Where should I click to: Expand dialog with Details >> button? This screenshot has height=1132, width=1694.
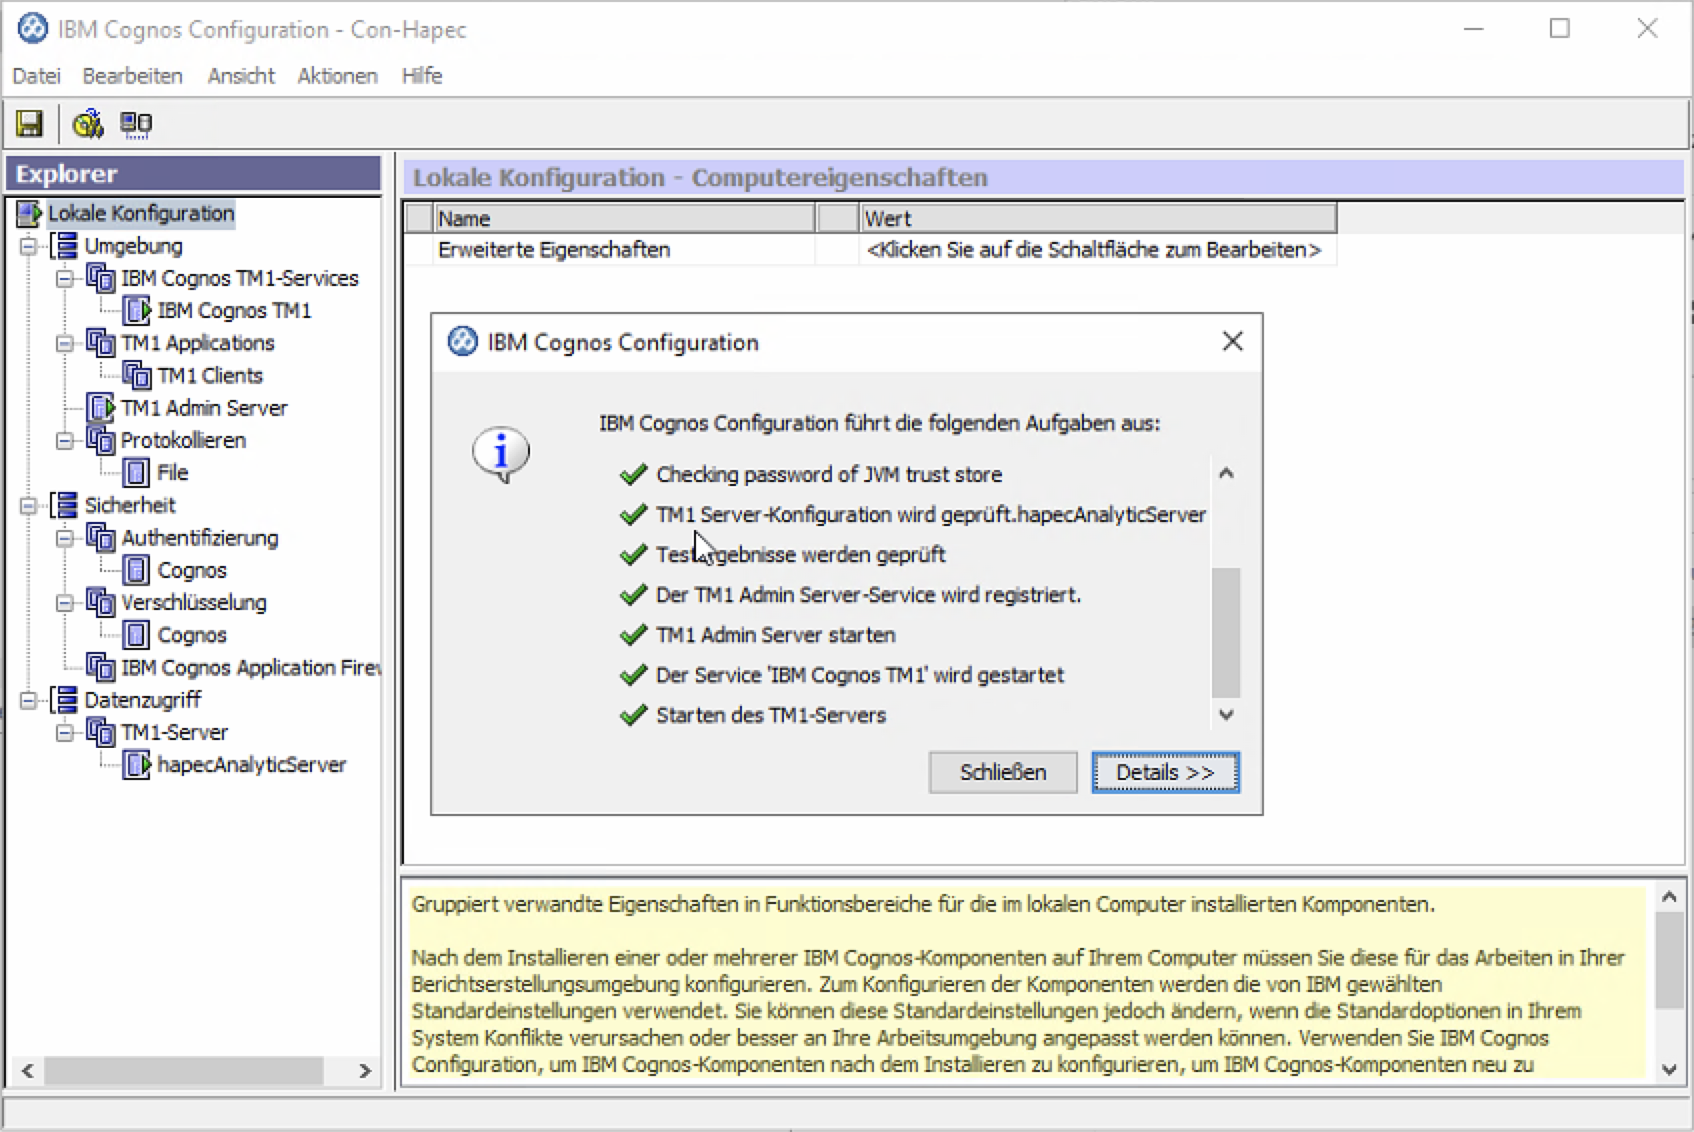pyautogui.click(x=1165, y=772)
